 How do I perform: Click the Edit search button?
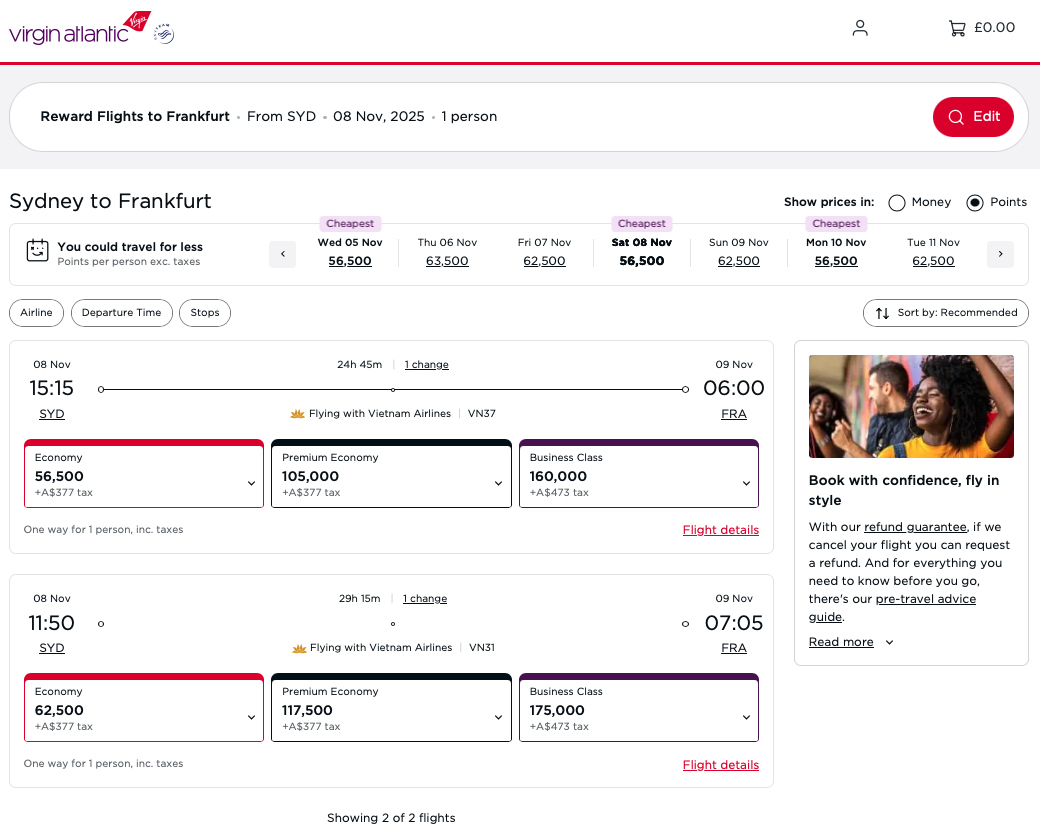coord(973,117)
